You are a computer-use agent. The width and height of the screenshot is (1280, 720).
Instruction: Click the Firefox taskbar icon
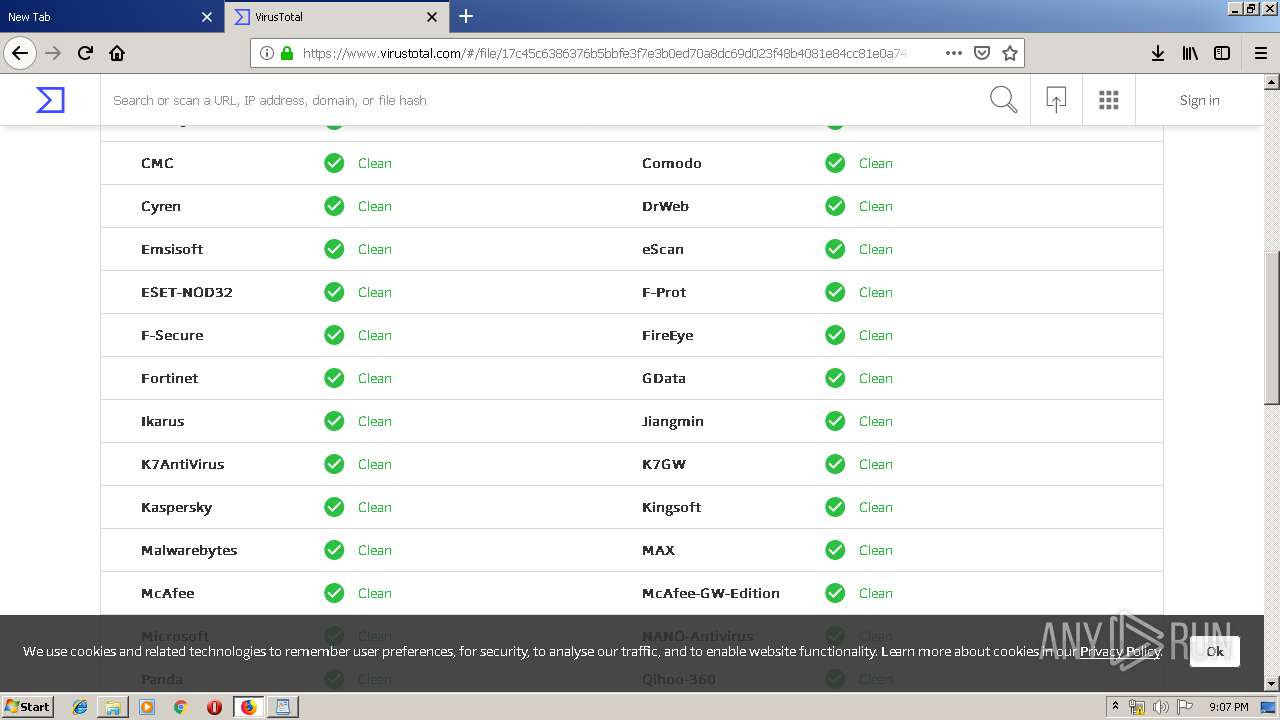point(248,707)
